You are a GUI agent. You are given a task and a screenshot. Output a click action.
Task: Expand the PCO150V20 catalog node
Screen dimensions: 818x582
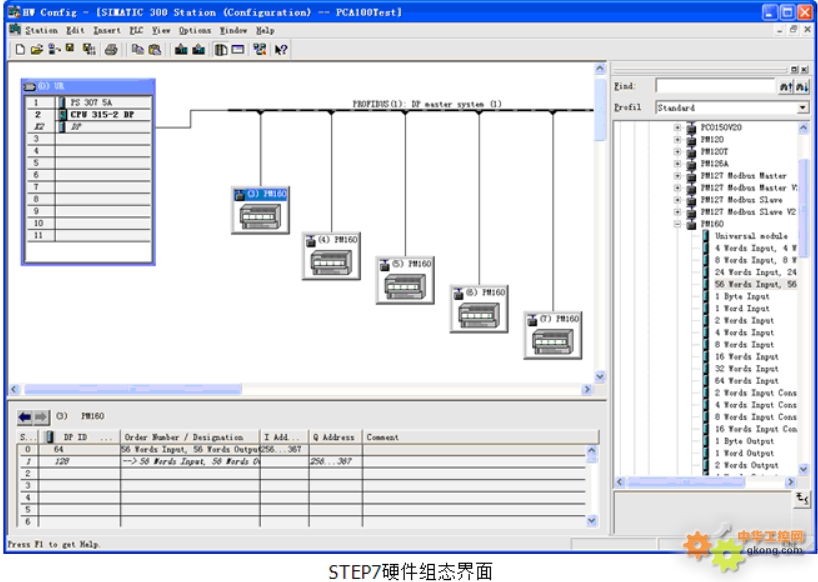tap(677, 127)
